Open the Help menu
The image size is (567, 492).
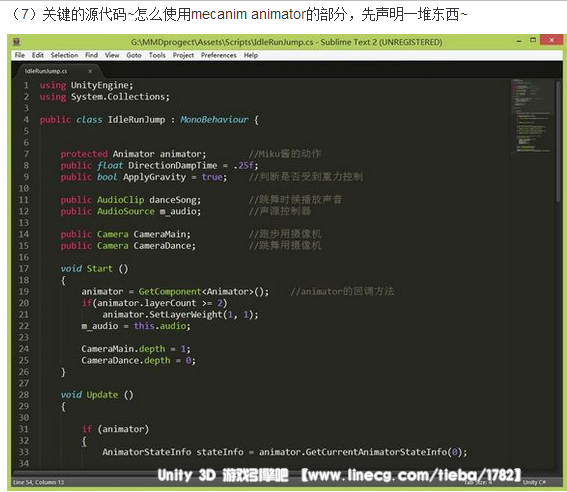pyautogui.click(x=251, y=55)
